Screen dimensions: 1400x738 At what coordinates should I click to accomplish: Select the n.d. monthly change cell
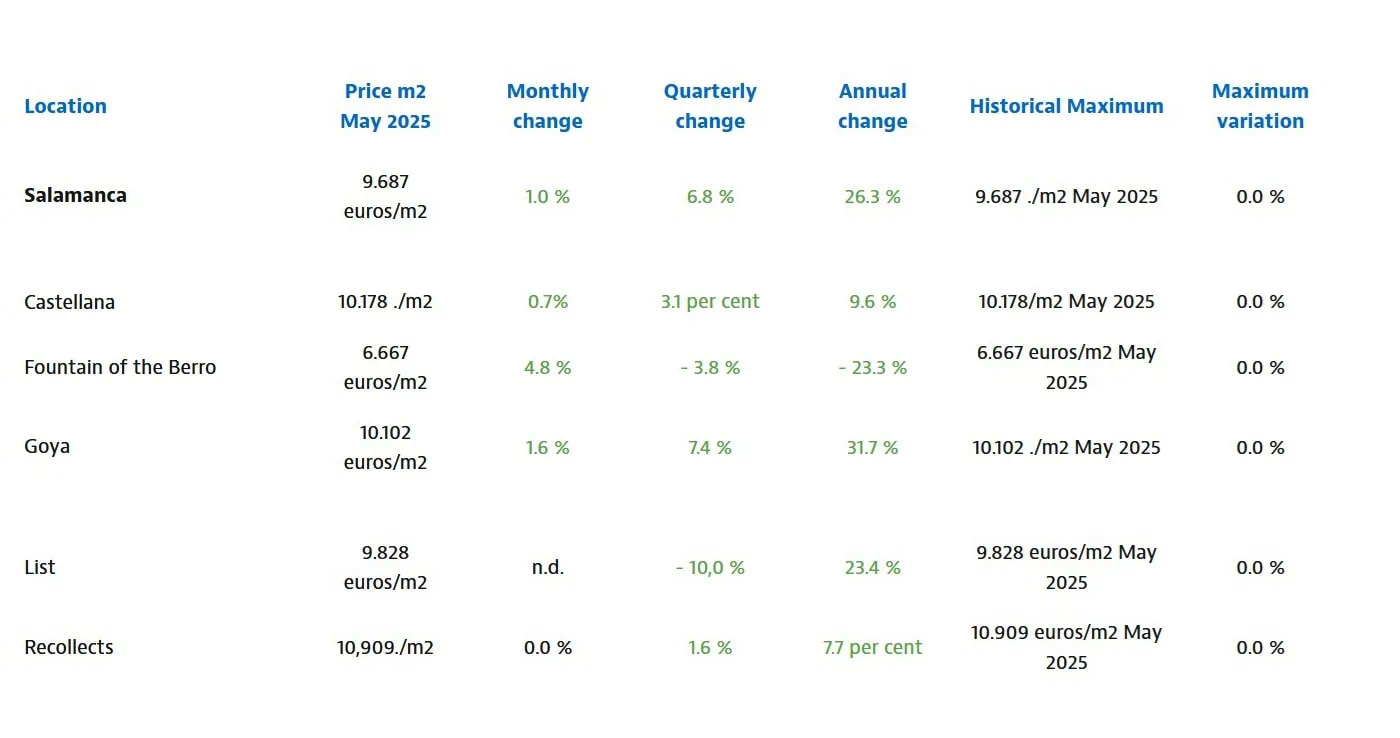click(x=547, y=567)
